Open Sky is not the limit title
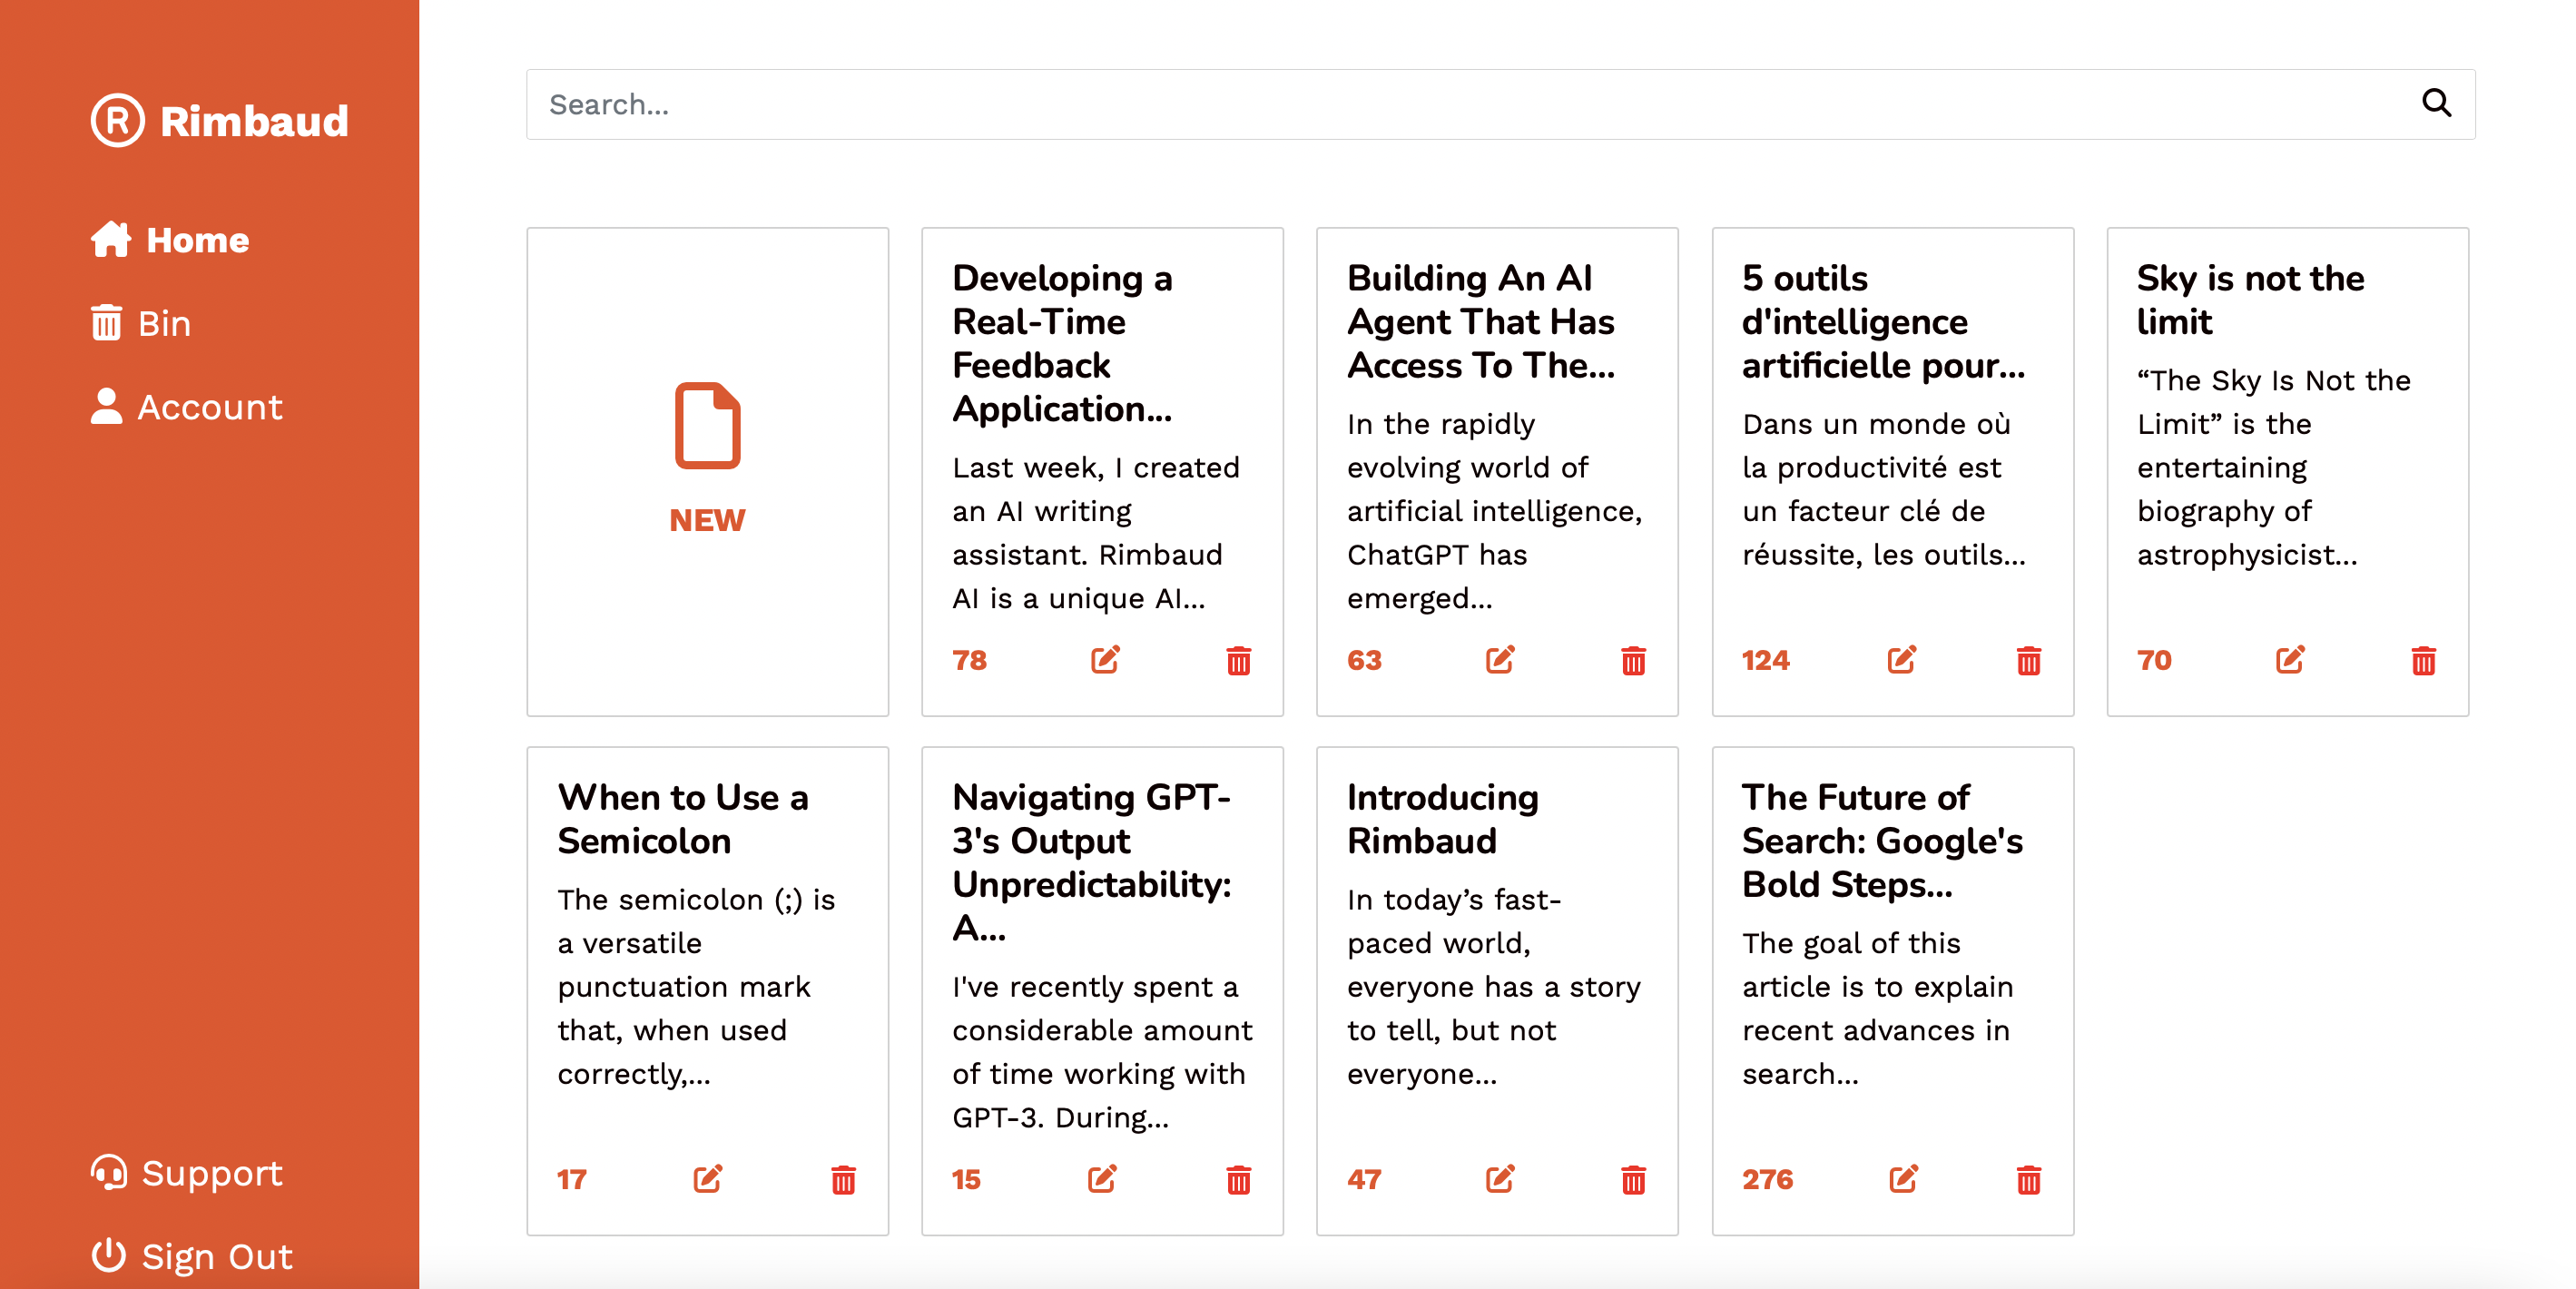 [x=2250, y=299]
